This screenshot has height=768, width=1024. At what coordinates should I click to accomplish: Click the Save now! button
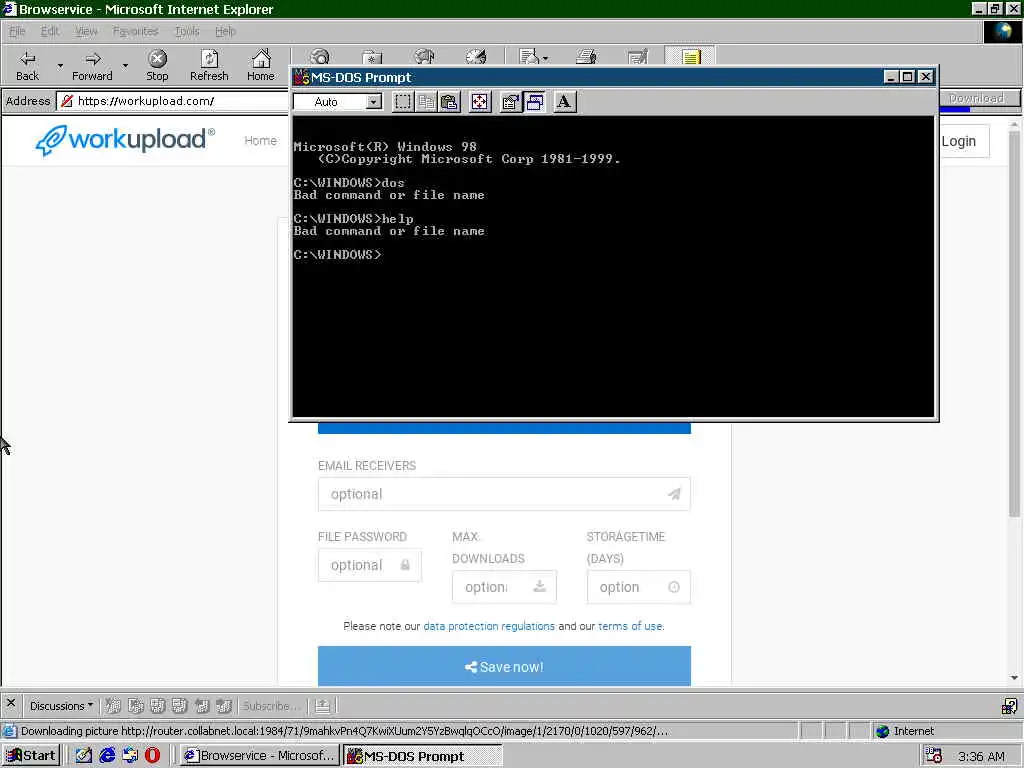click(504, 666)
